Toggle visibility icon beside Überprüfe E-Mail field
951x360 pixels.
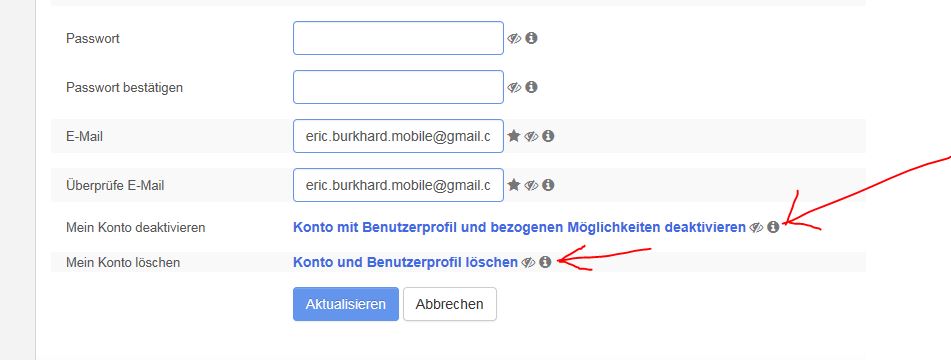click(531, 185)
